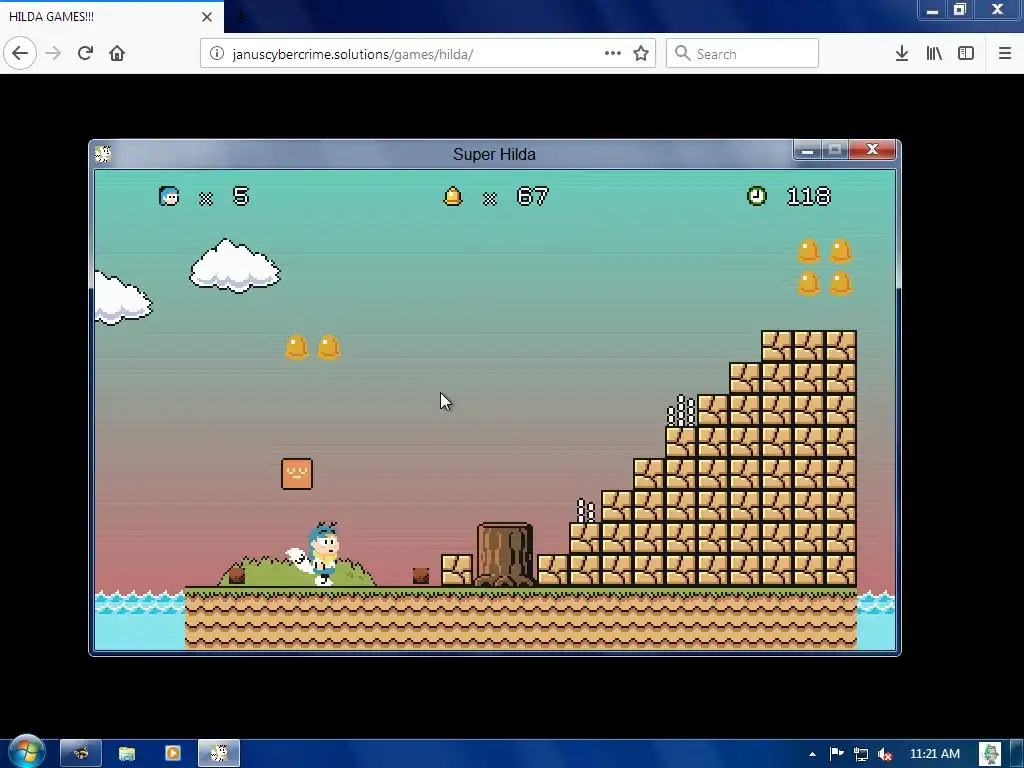Click the right floating golden bell in the pair

click(x=329, y=347)
